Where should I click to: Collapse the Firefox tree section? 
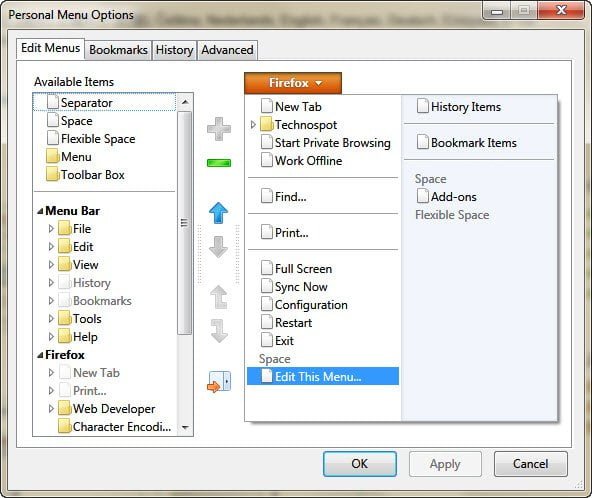pos(40,355)
